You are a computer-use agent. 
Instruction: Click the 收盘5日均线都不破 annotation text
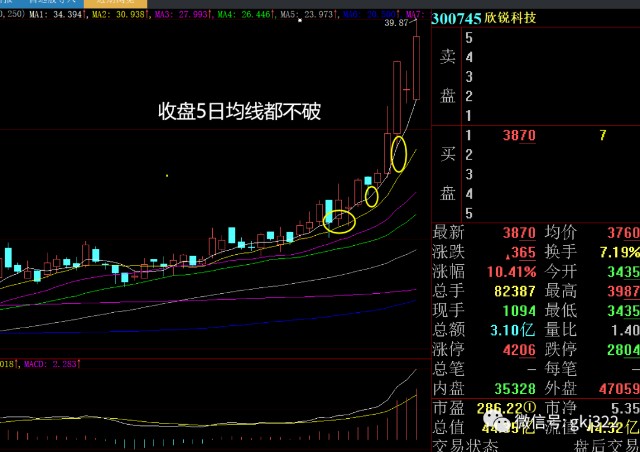click(x=240, y=111)
